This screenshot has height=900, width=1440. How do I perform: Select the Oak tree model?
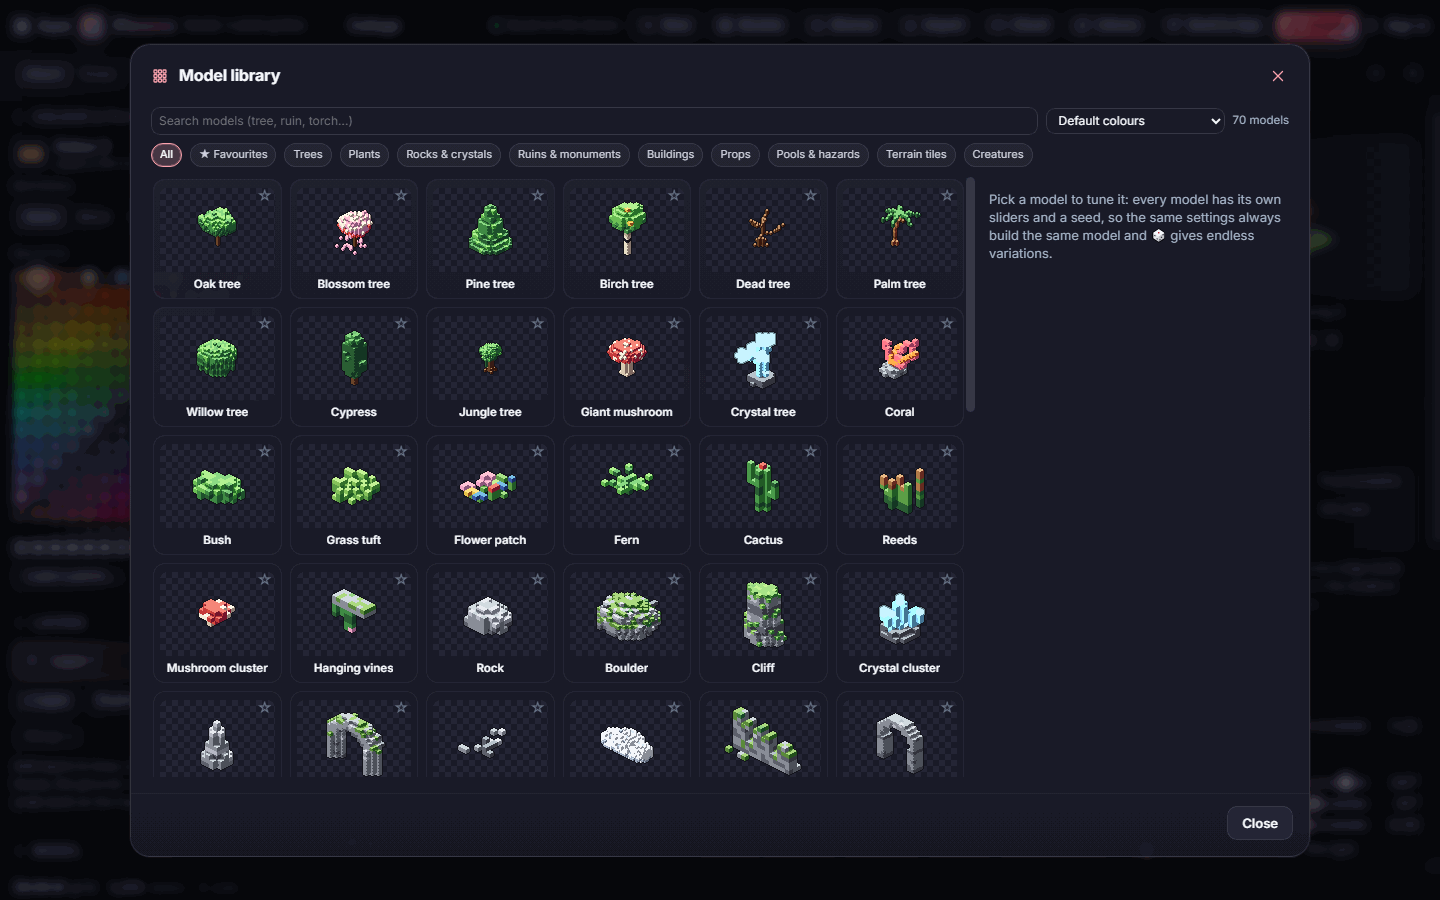(217, 239)
